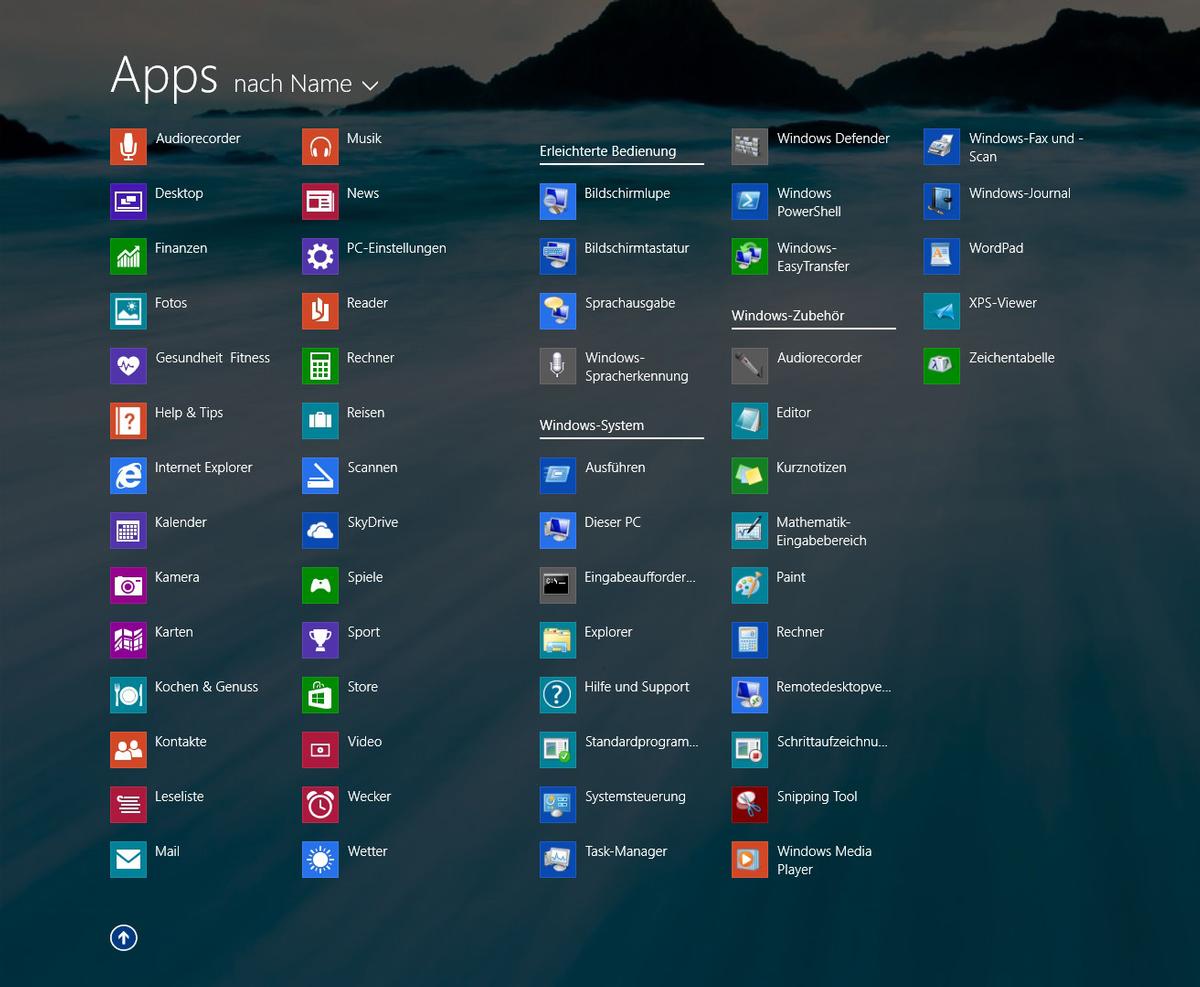Open the Eingabeaufforderung command prompt icon

pos(558,587)
